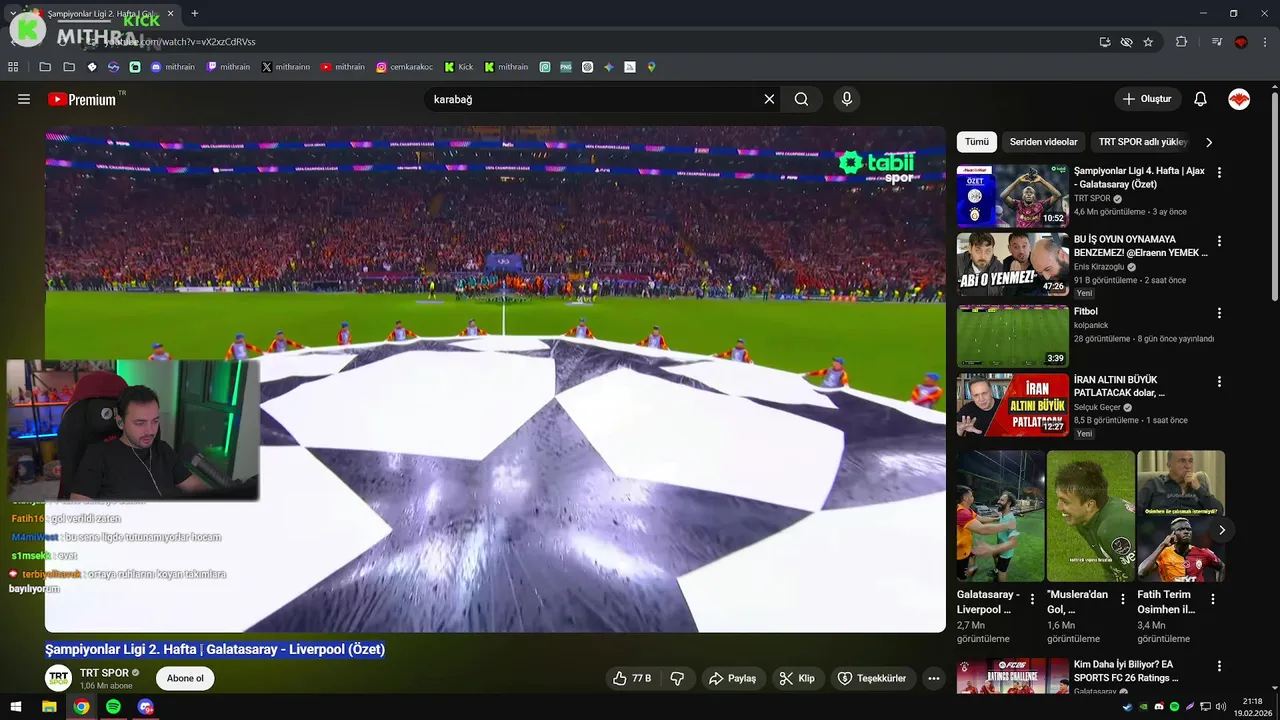Select the Seriden videolar chip
This screenshot has width=1280, height=720.
pyautogui.click(x=1043, y=142)
